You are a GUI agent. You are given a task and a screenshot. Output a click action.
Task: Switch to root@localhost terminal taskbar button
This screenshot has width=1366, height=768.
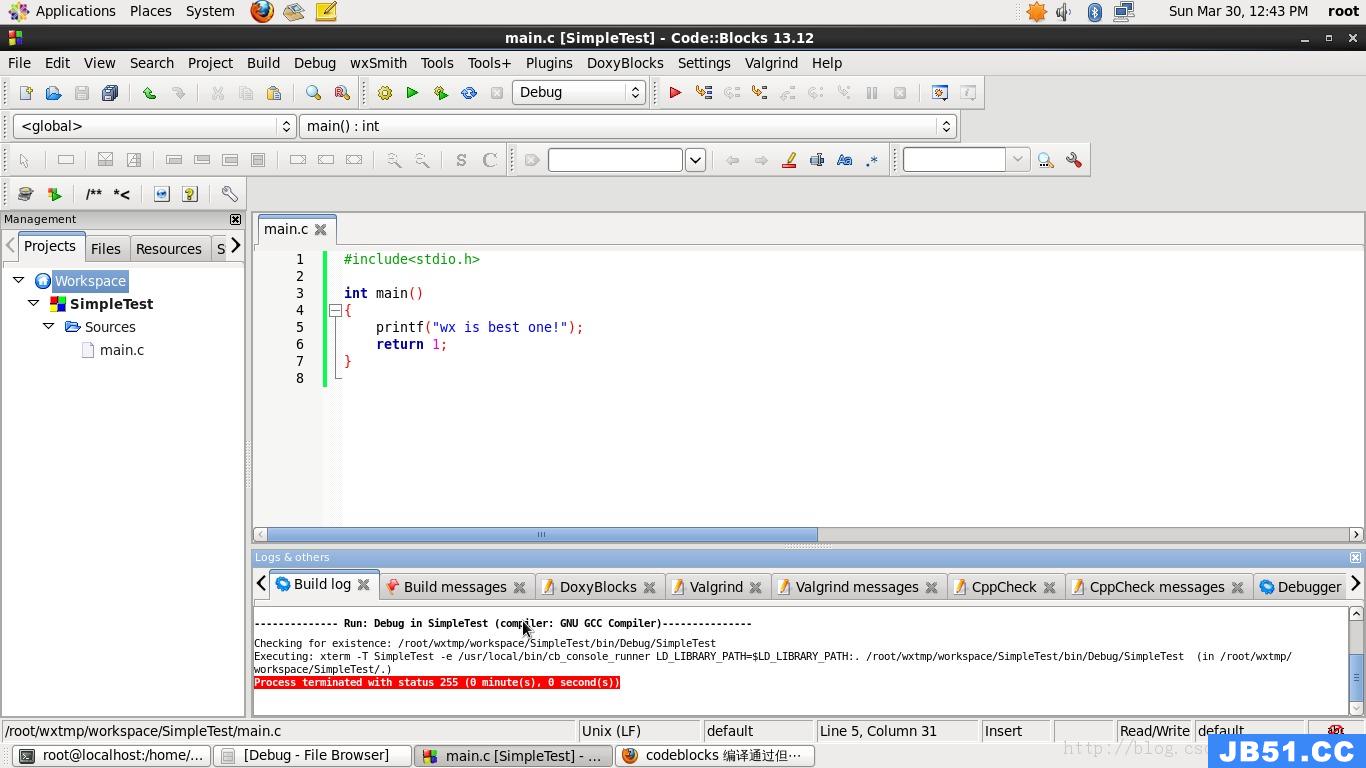pyautogui.click(x=113, y=755)
